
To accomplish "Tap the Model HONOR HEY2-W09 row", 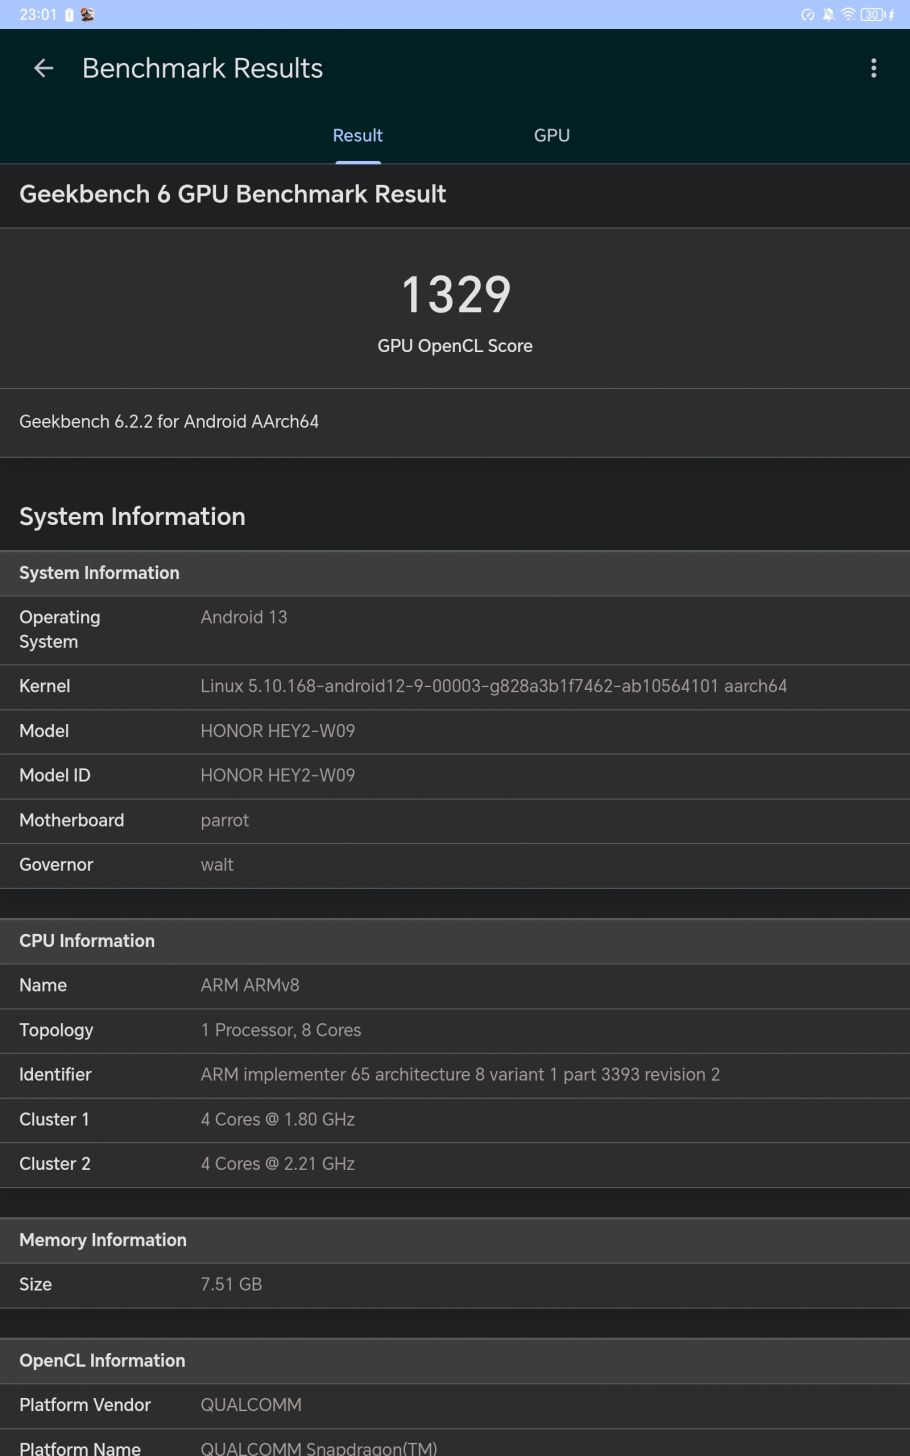I will click(455, 731).
